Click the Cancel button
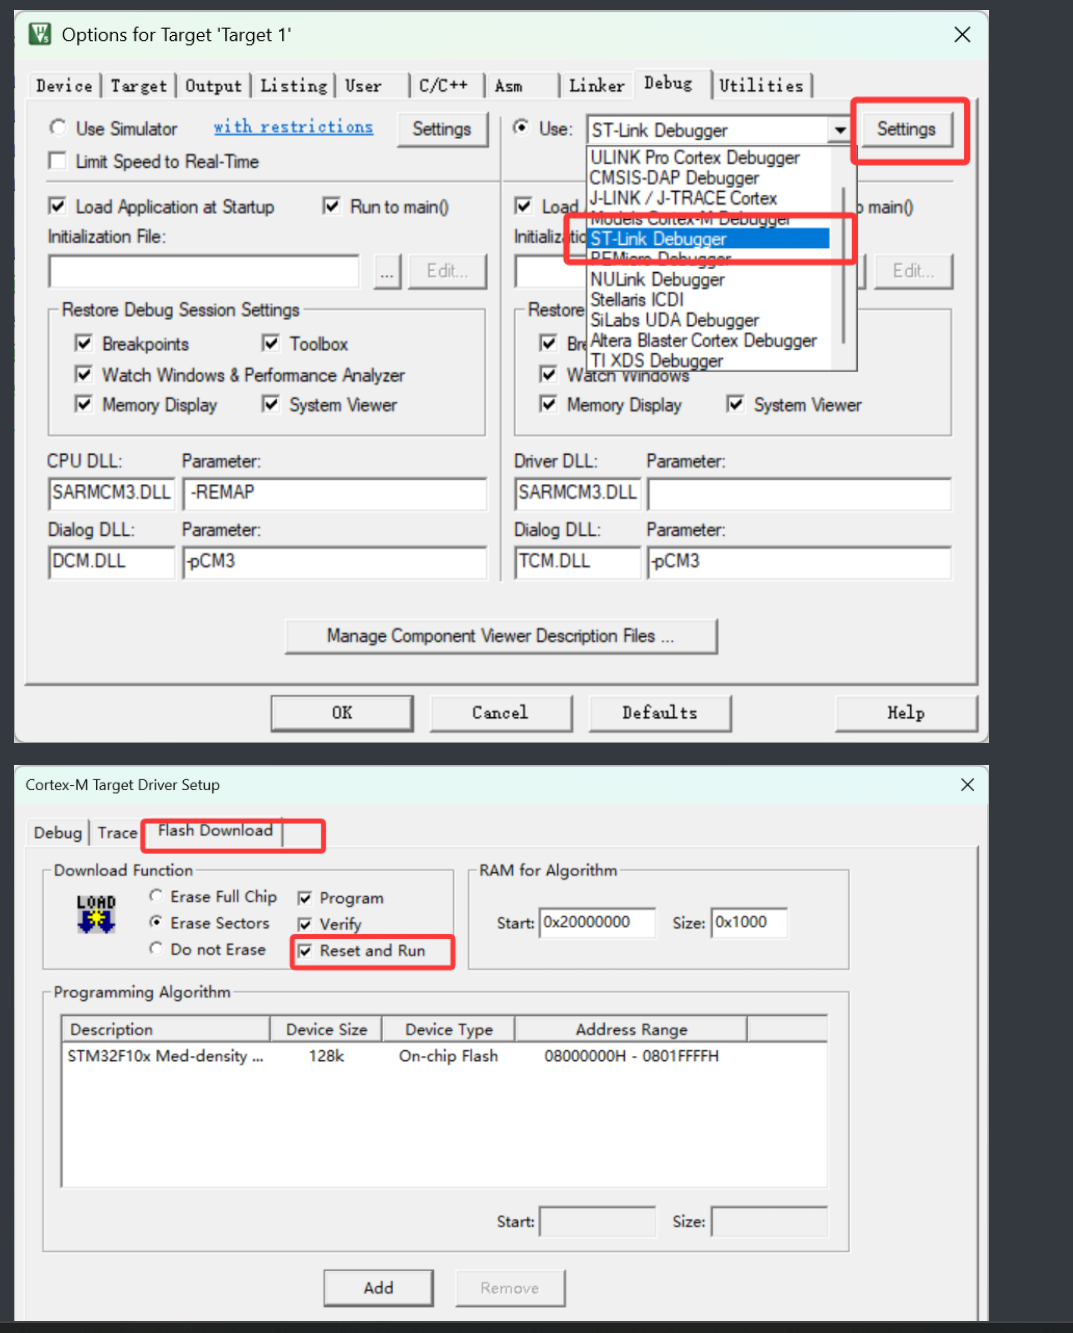This screenshot has width=1073, height=1333. coord(500,713)
